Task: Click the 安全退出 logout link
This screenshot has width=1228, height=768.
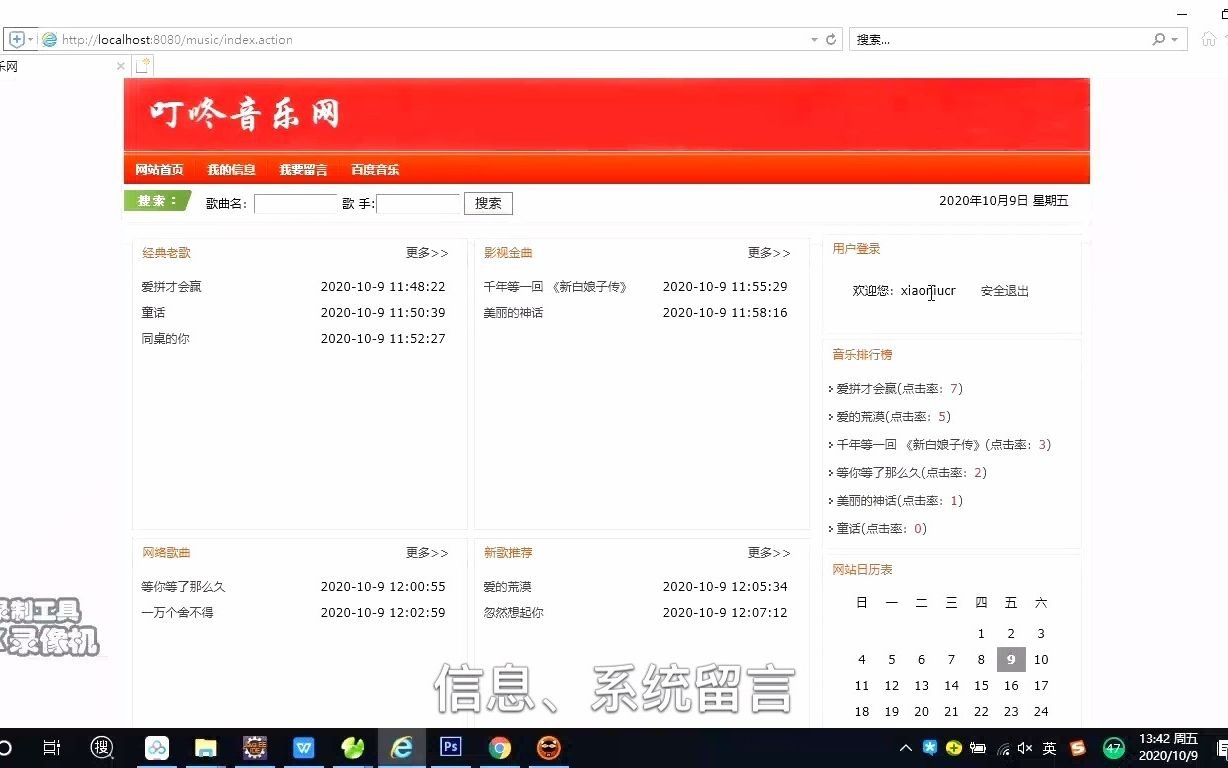Action: pyautogui.click(x=1003, y=290)
